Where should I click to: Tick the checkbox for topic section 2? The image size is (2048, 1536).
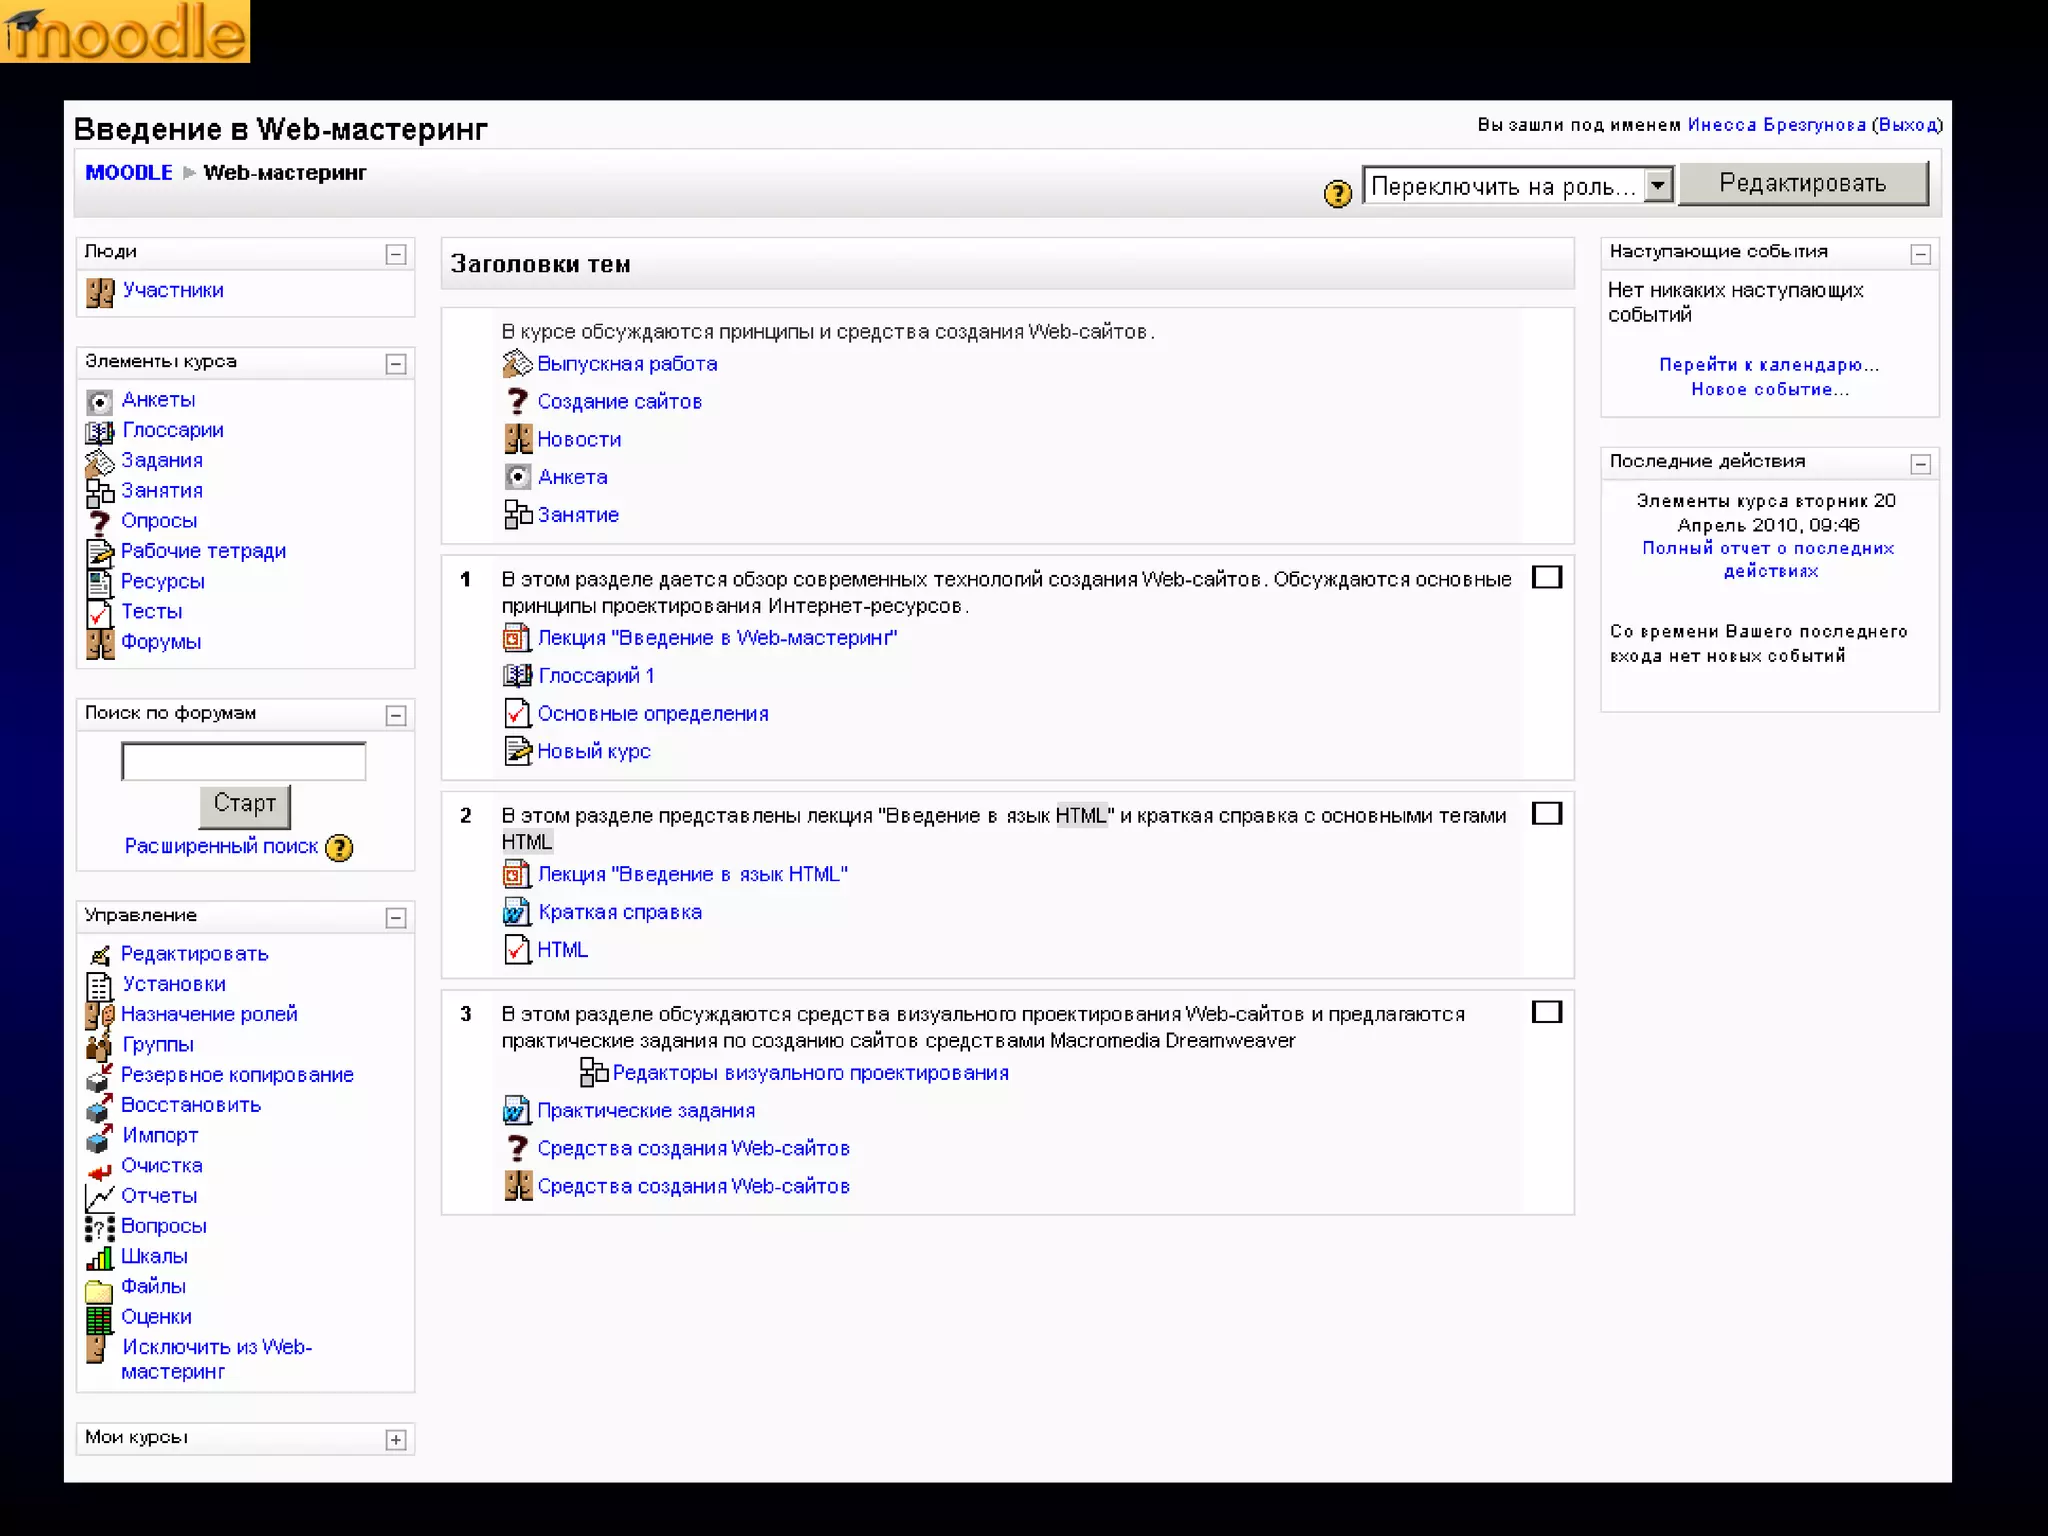tap(1546, 813)
